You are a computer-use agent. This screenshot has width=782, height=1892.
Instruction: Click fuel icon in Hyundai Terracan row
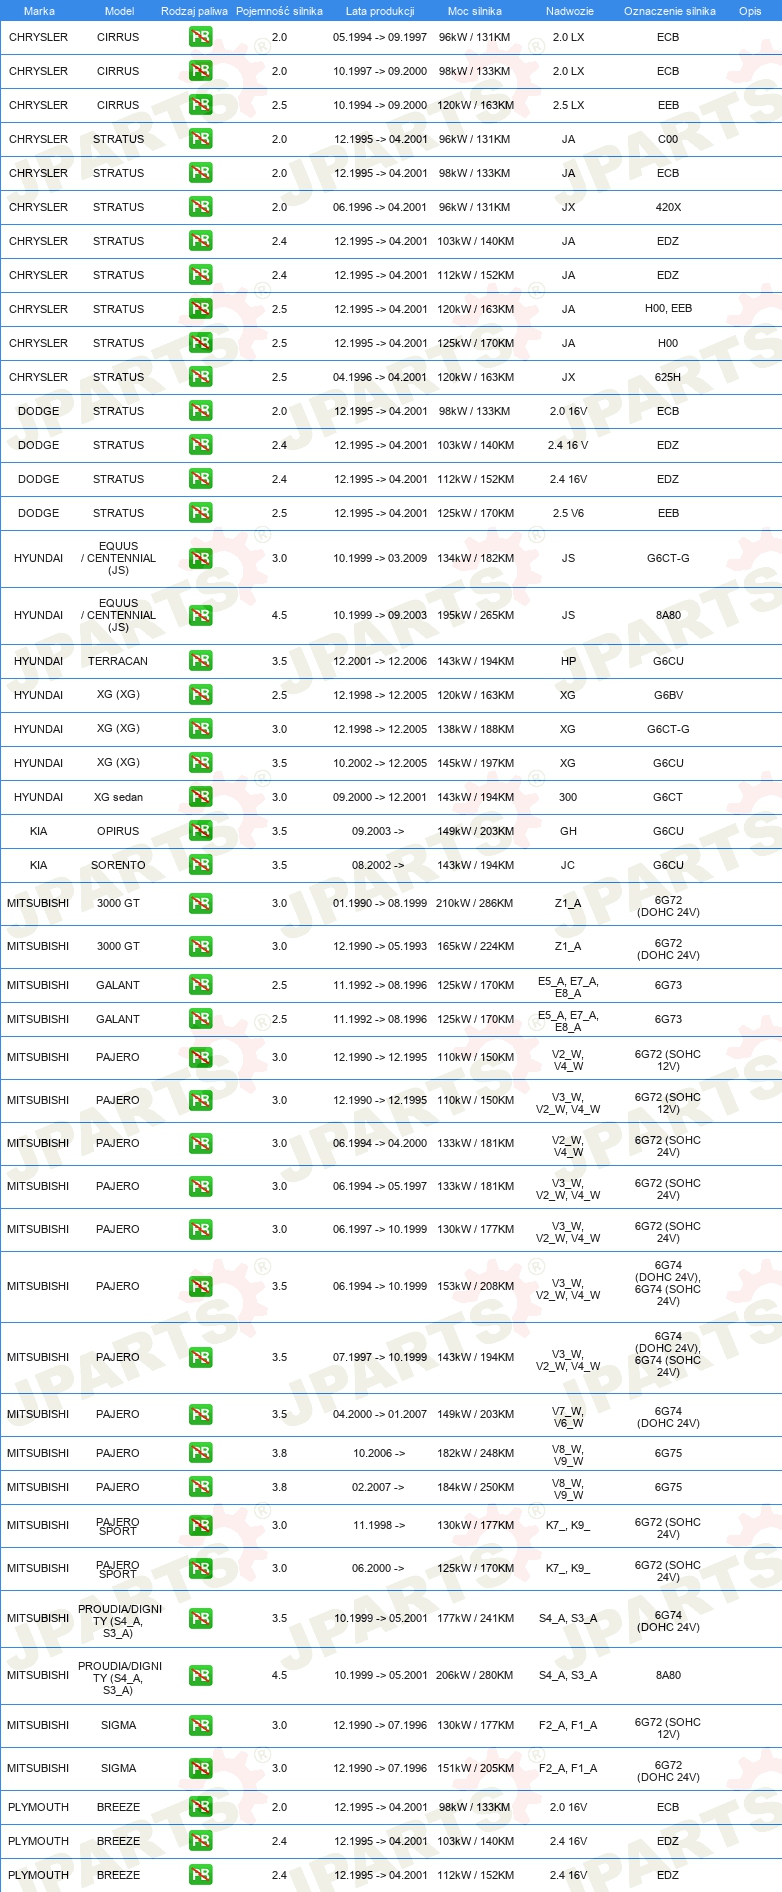pos(201,661)
